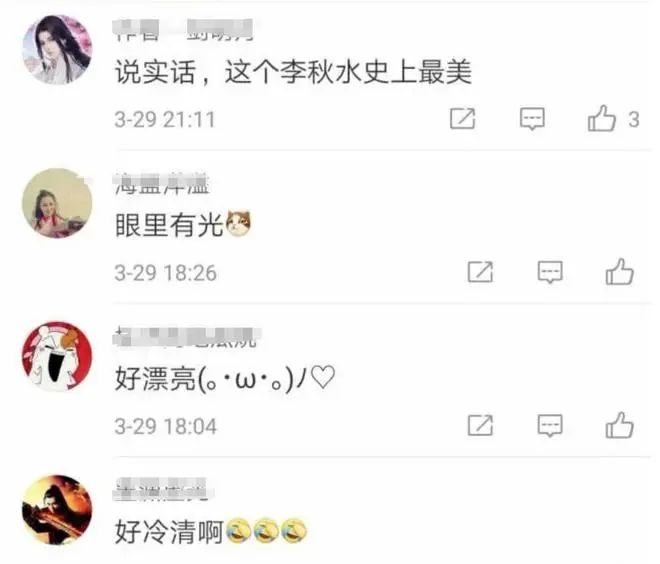Like the 好漂亮 comment
This screenshot has height=564, width=660.
pos(619,425)
